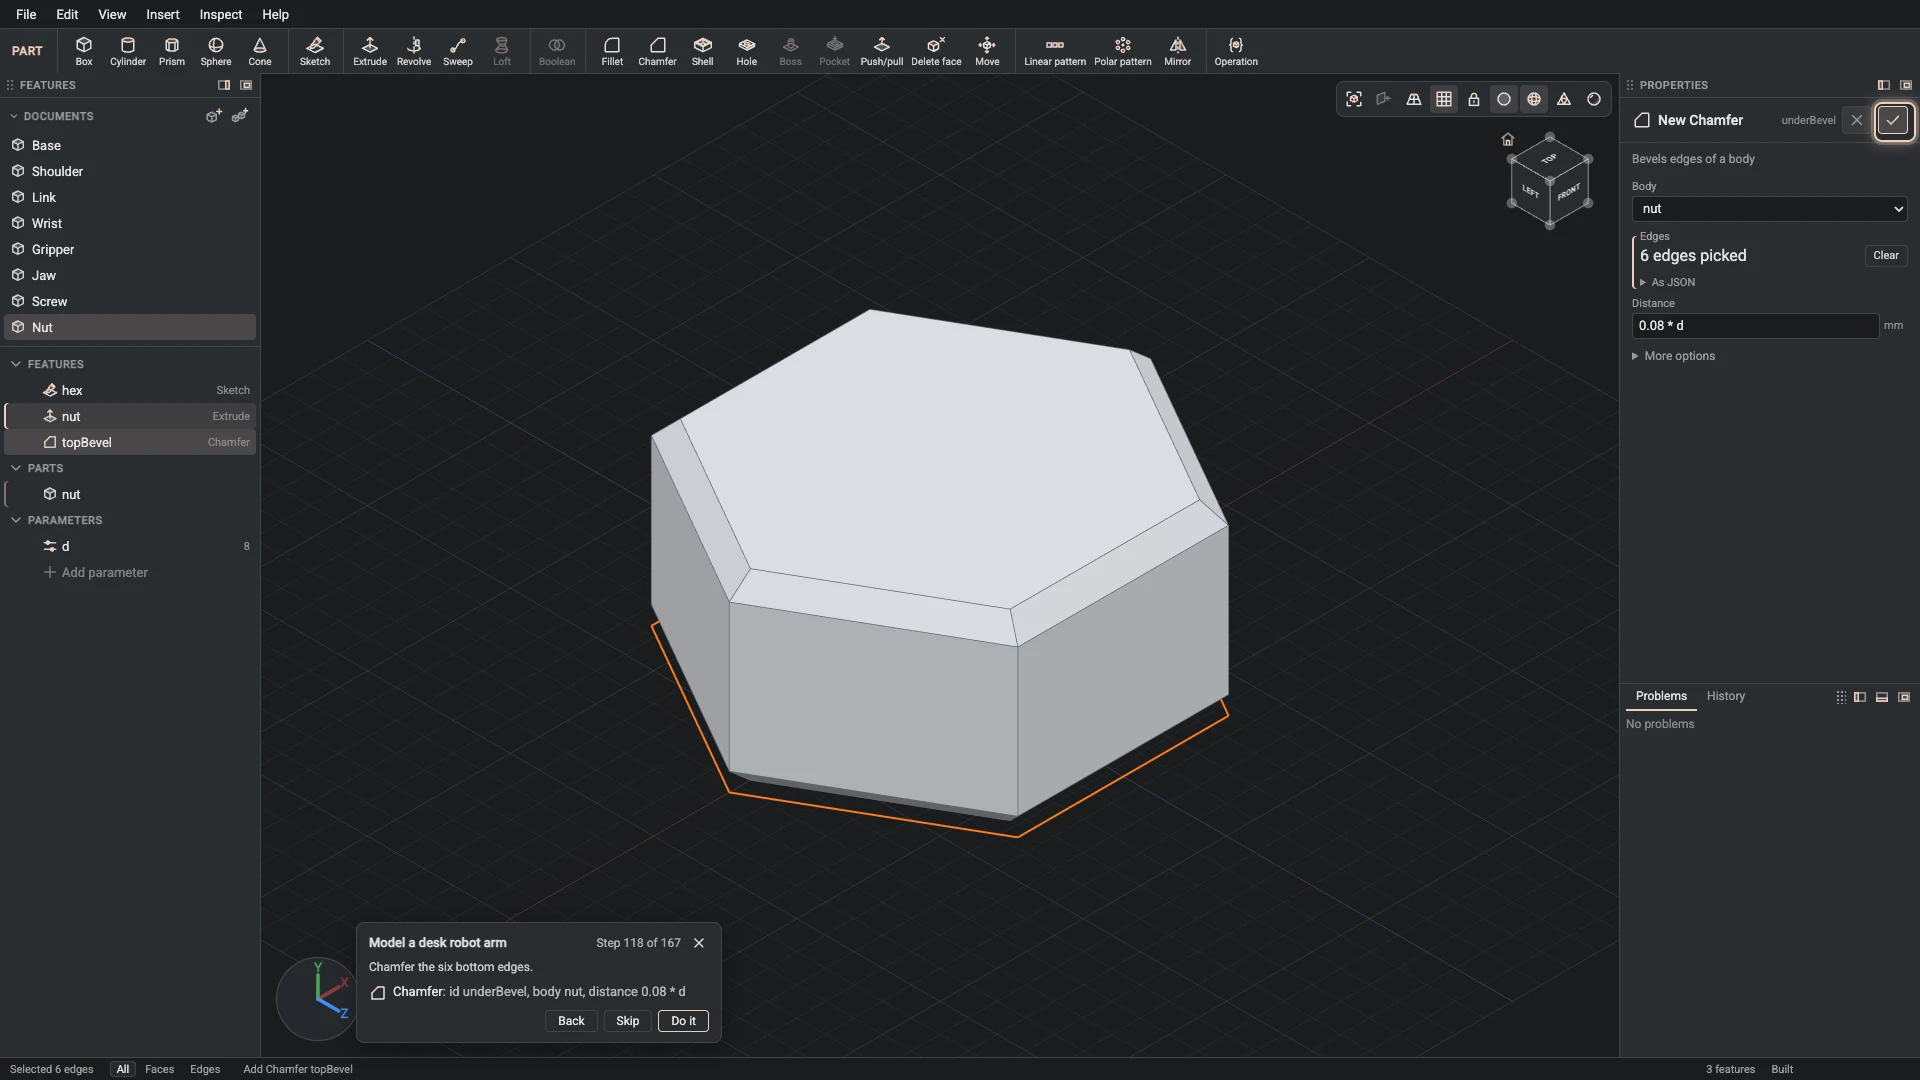Select the Sphere tool
The height and width of the screenshot is (1080, 1920).
(216, 51)
